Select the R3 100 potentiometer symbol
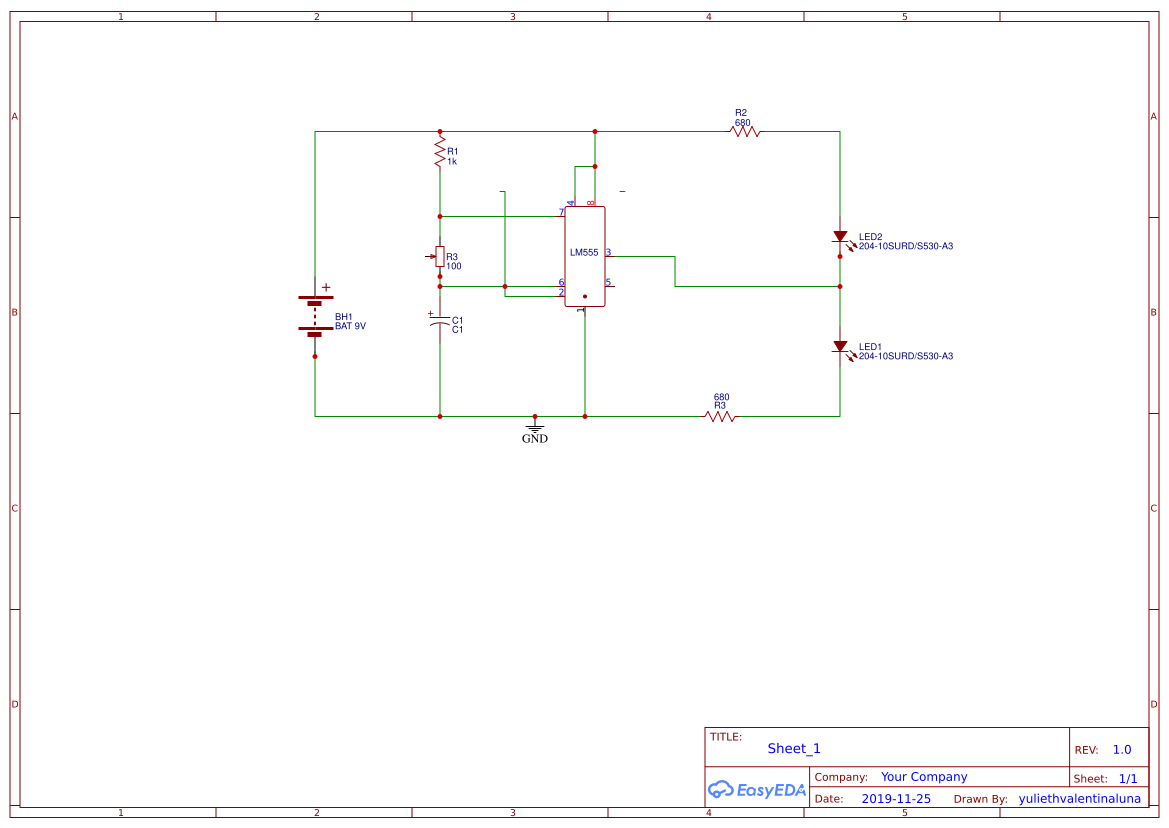This screenshot has width=1169, height=828. 440,258
